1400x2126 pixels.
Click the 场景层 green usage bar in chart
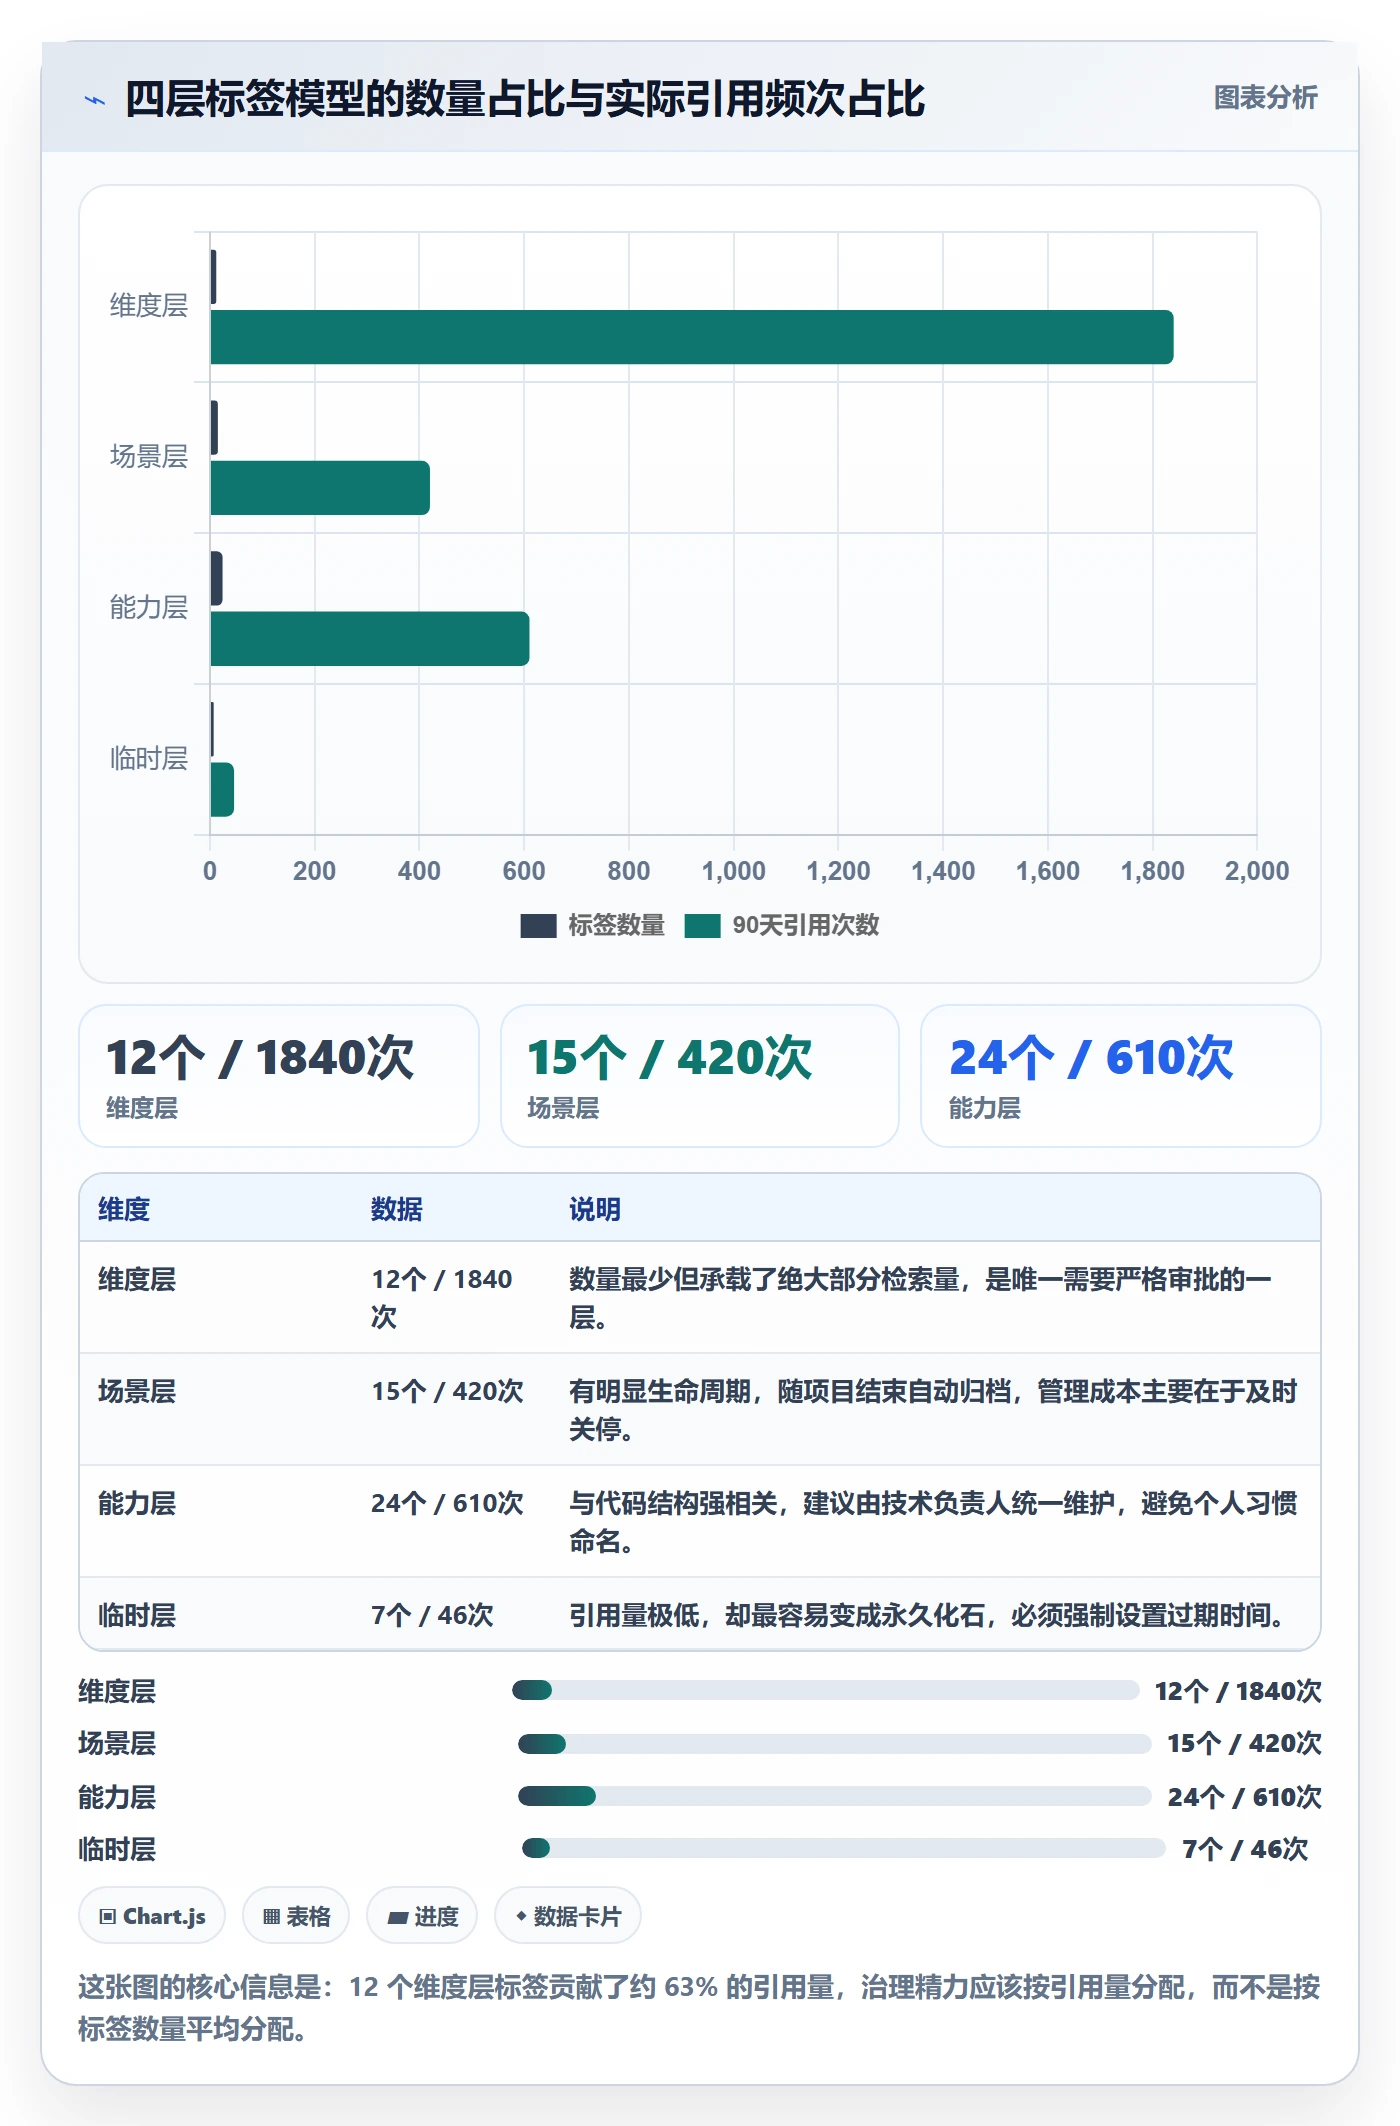[x=320, y=488]
